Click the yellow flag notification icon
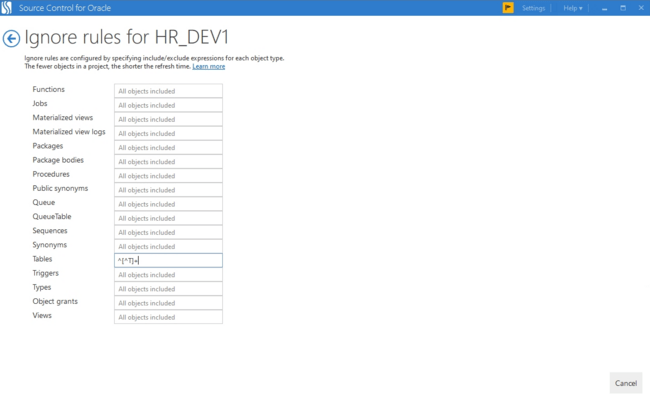650x400 pixels. click(508, 8)
